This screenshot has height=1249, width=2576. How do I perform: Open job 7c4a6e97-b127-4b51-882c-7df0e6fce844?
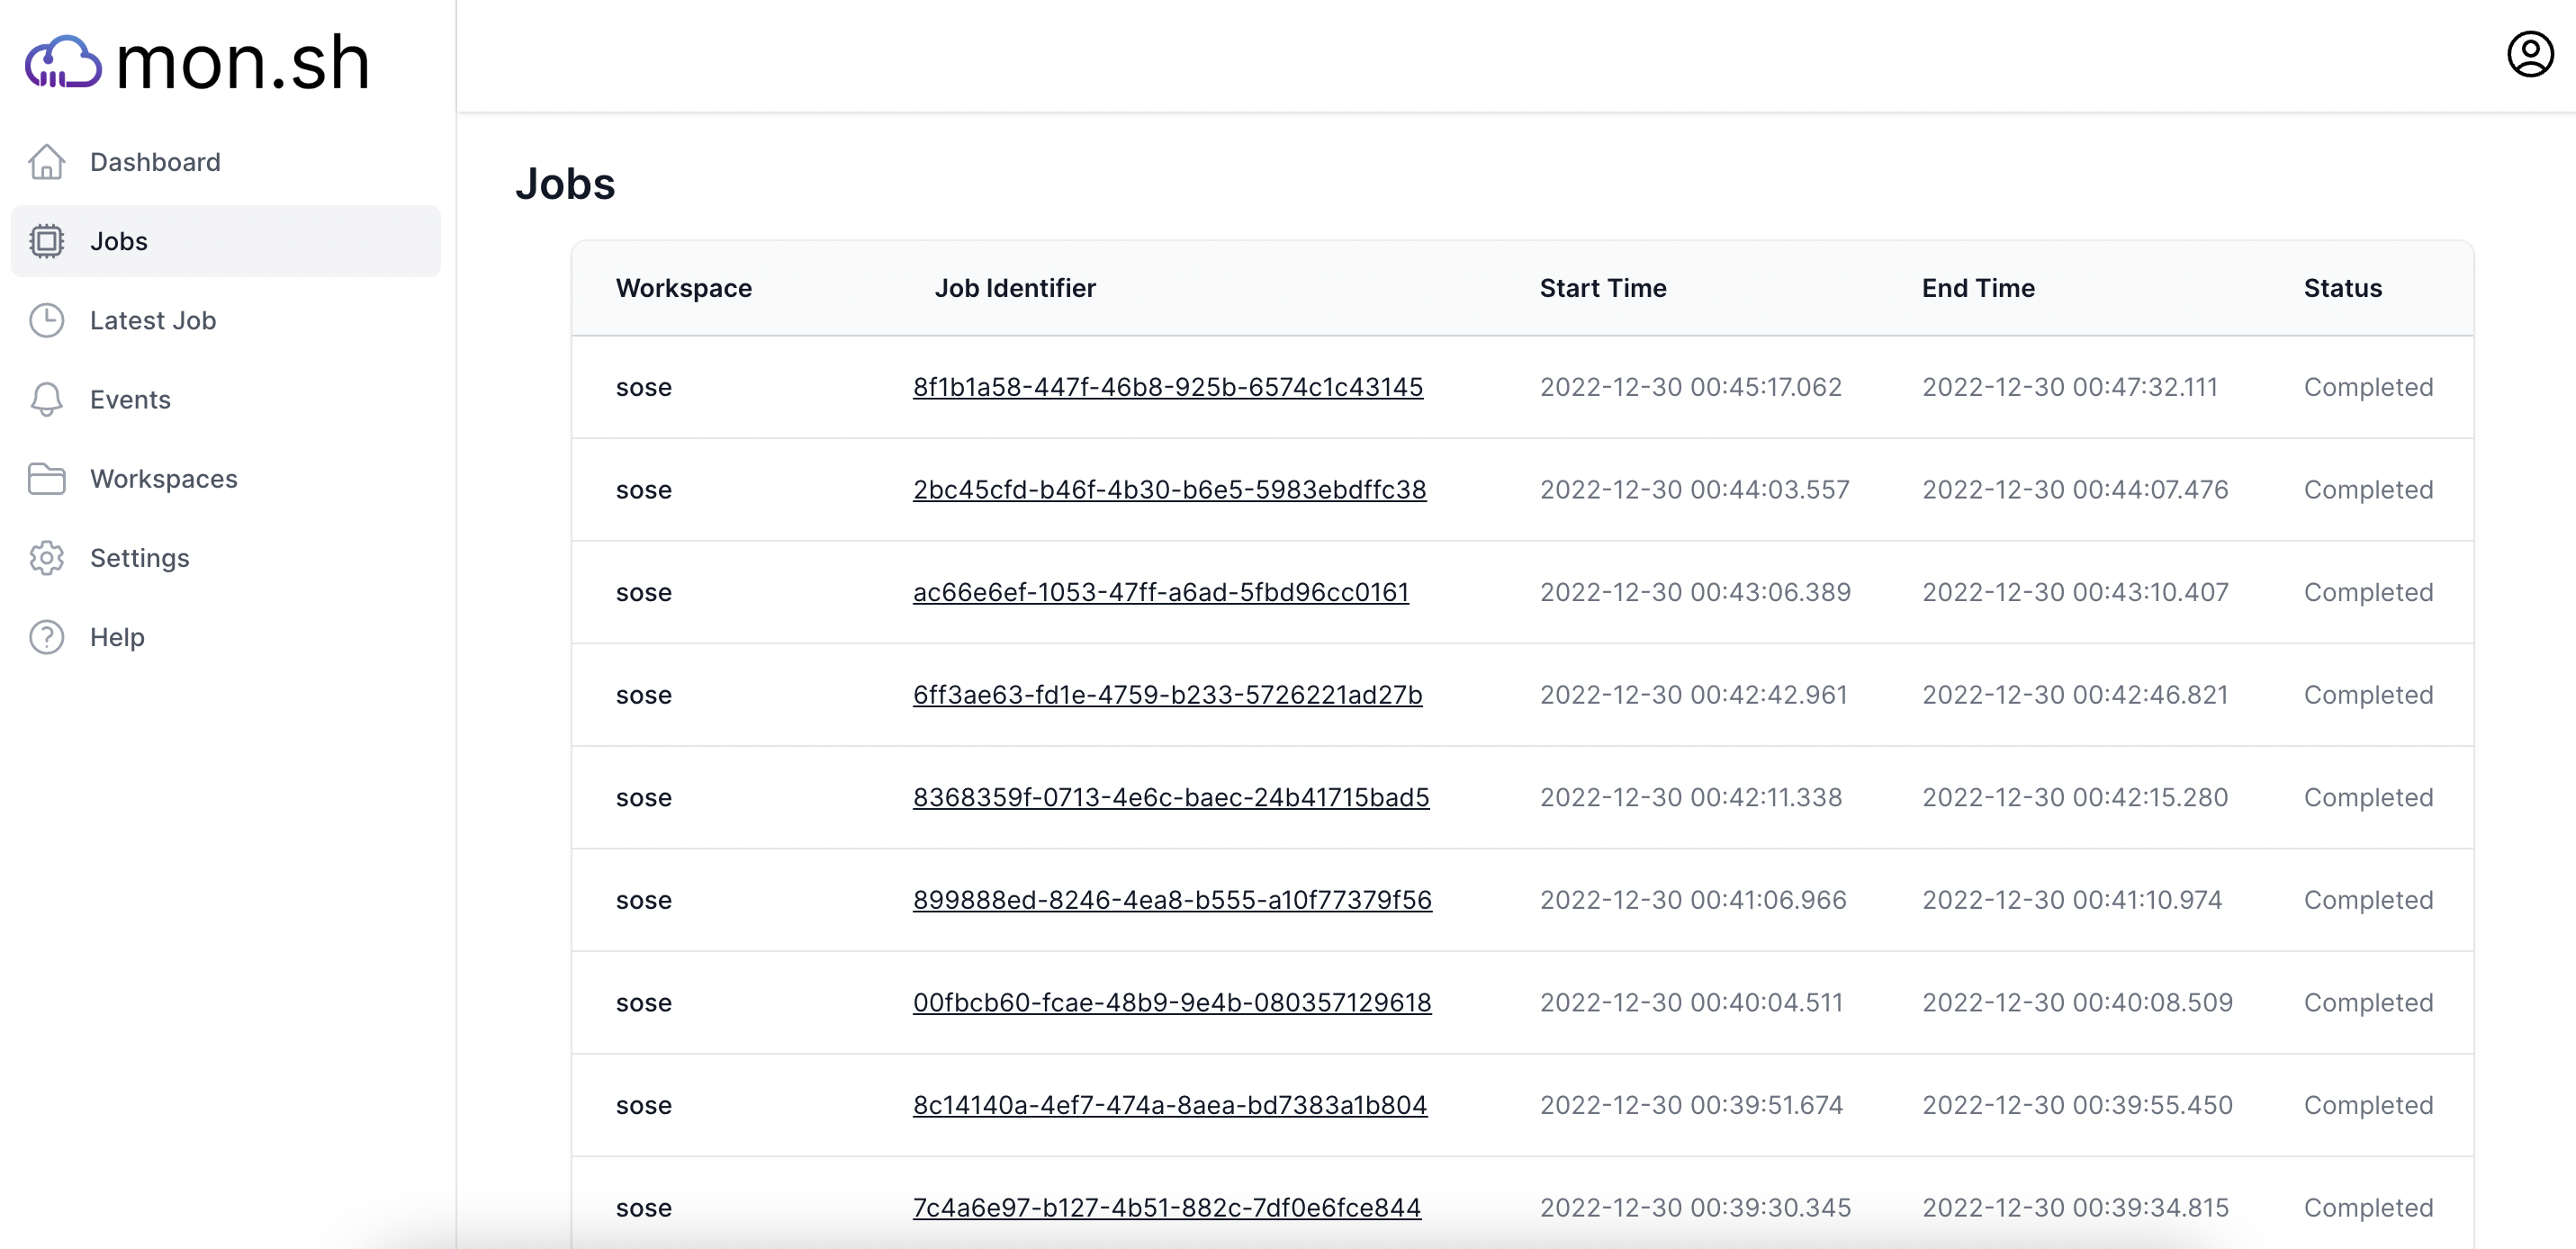click(x=1166, y=1208)
